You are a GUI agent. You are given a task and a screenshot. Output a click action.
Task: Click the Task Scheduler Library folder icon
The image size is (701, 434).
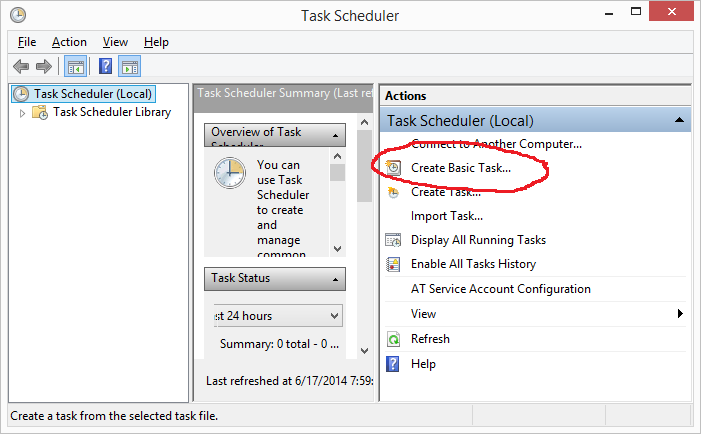pyautogui.click(x=40, y=112)
